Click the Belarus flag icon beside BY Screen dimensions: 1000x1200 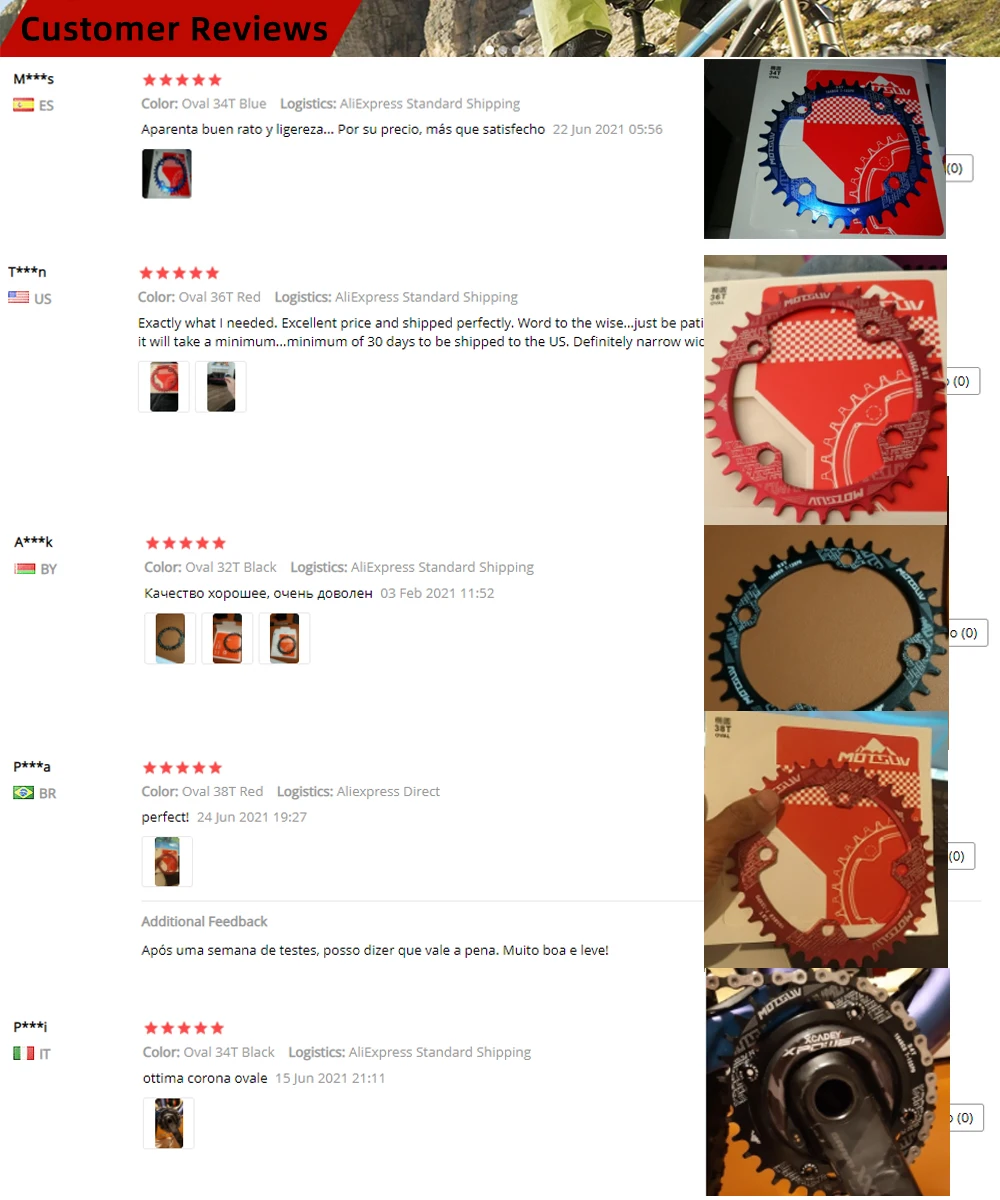pyautogui.click(x=25, y=569)
